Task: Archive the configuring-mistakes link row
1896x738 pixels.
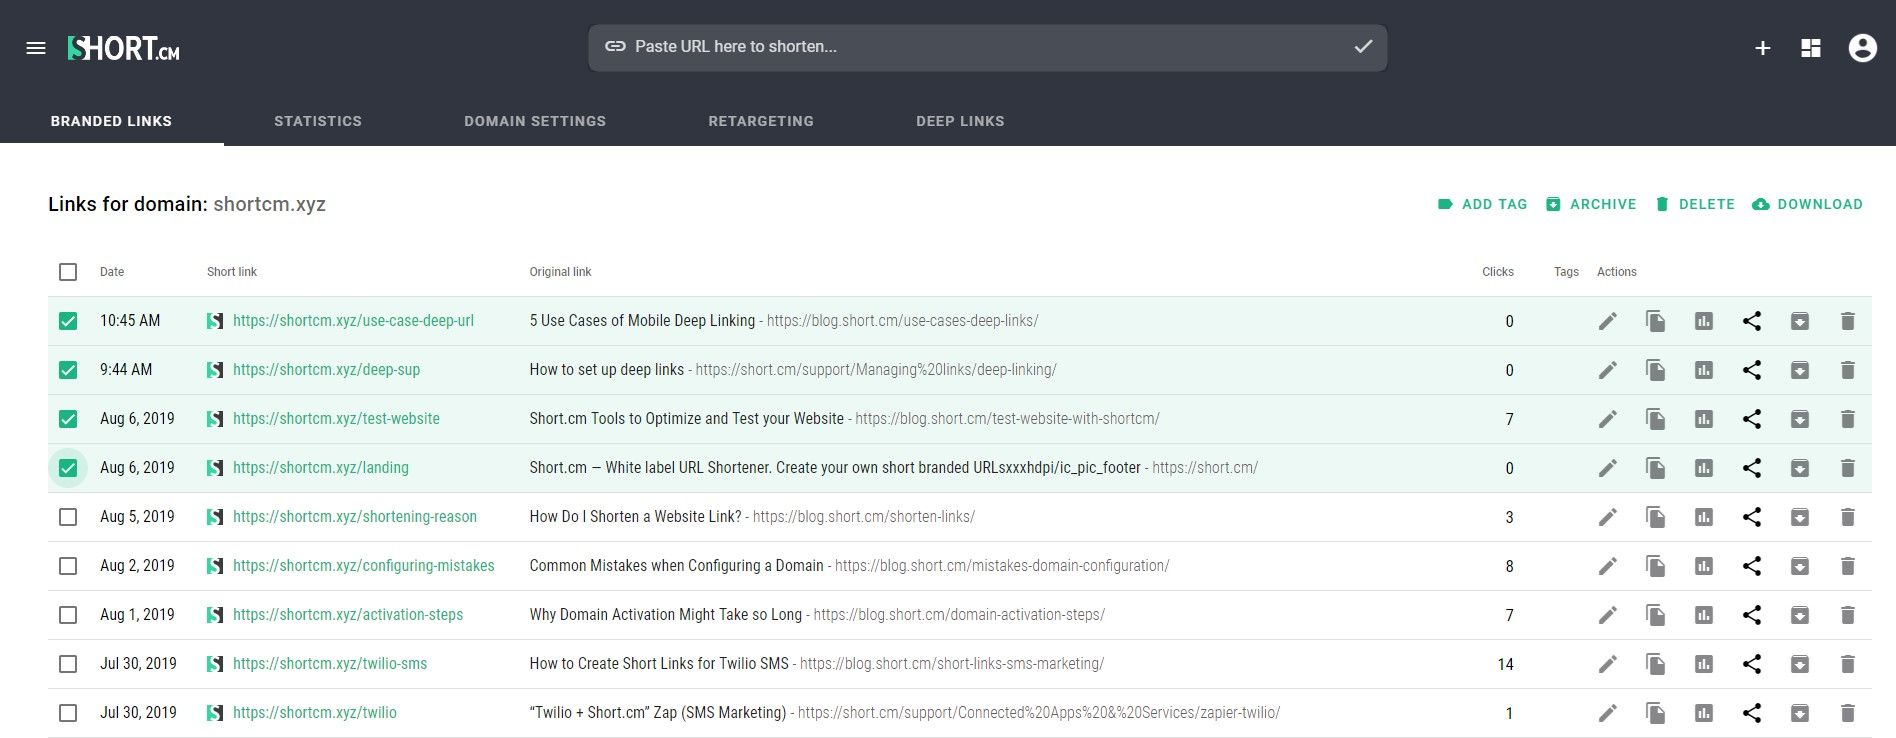Action: tap(1800, 566)
